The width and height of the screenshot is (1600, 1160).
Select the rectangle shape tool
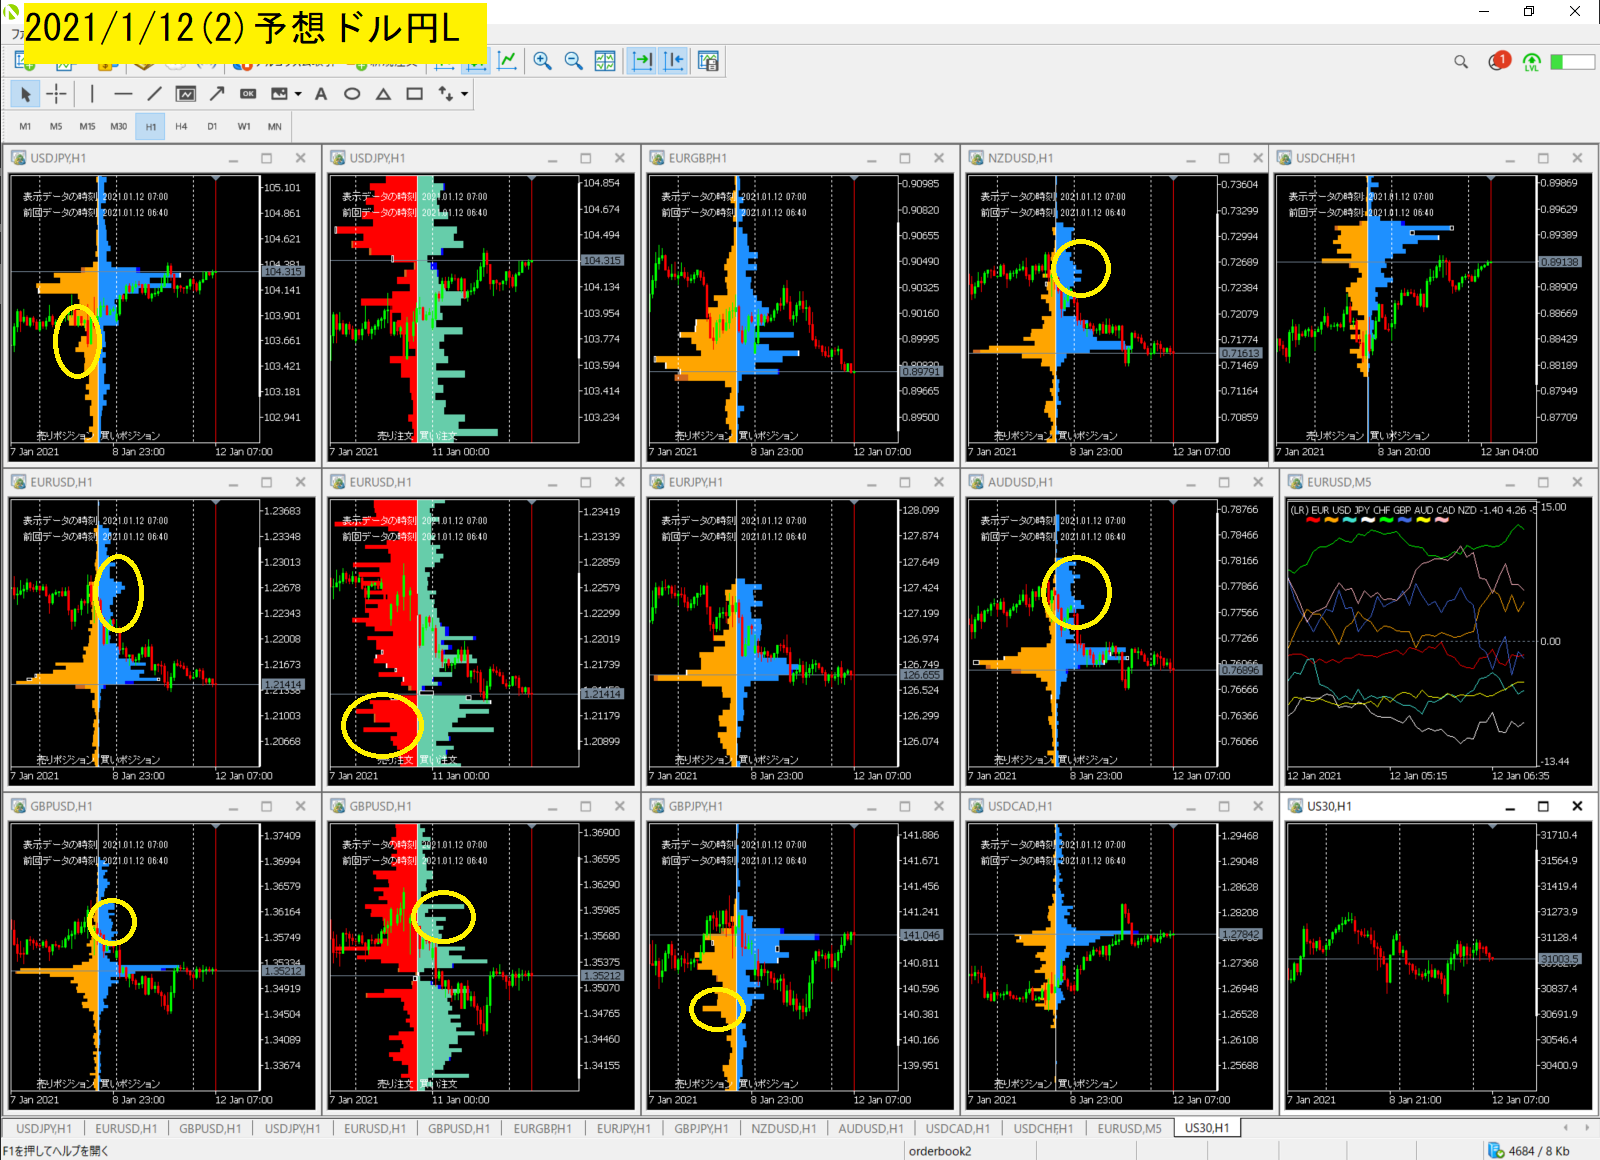pos(415,94)
